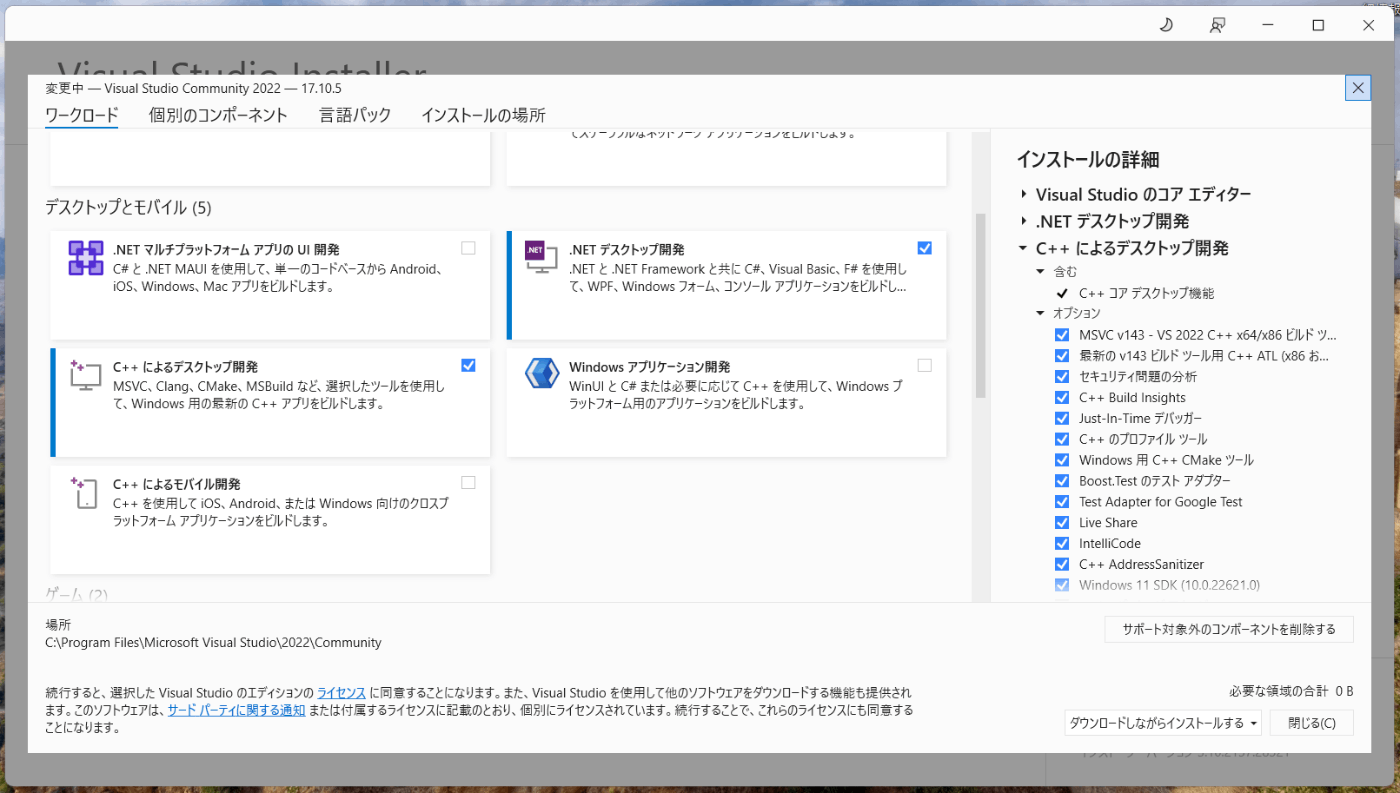Enable C++ によるモバイル開発 workload

click(468, 482)
